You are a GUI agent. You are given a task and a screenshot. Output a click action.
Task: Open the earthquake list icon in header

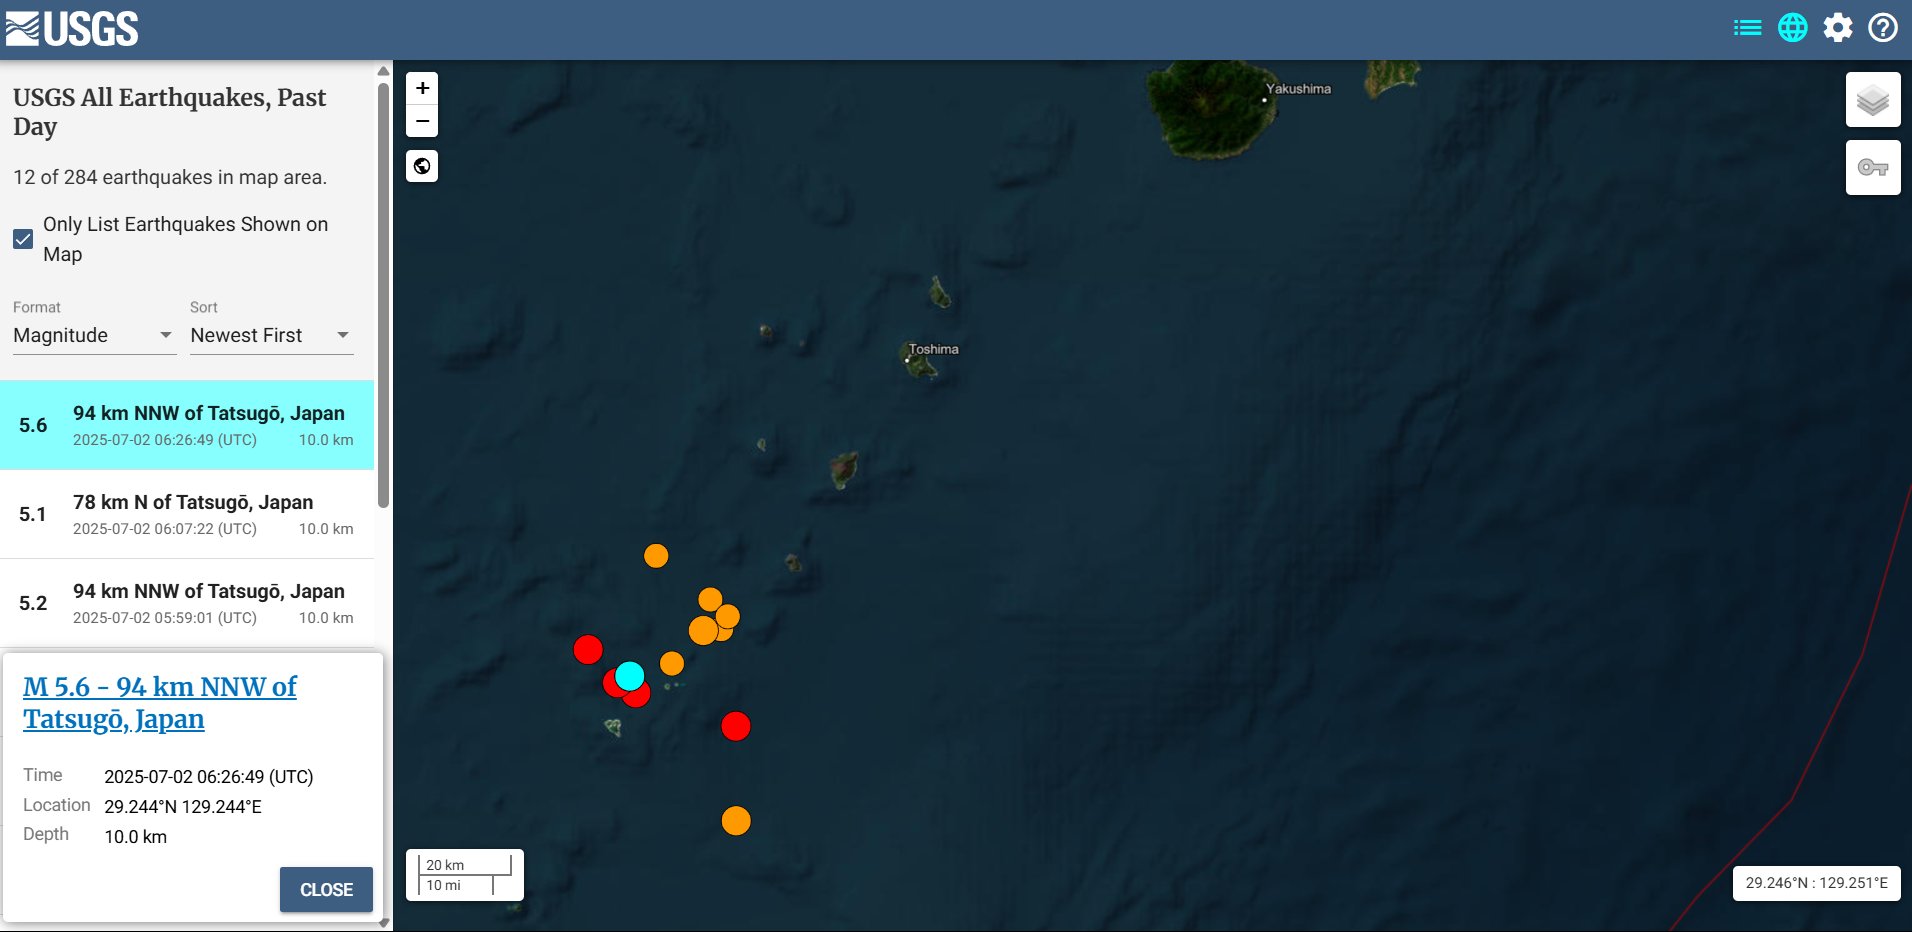click(x=1747, y=28)
